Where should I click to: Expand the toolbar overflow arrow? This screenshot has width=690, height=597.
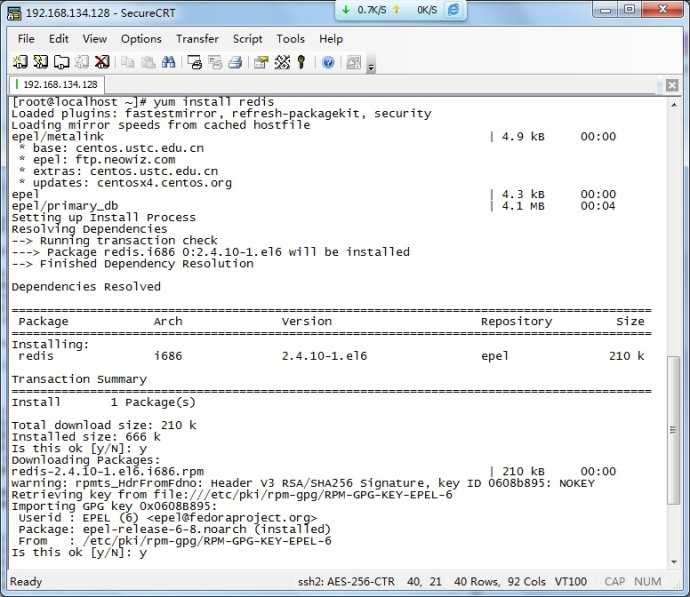point(371,67)
